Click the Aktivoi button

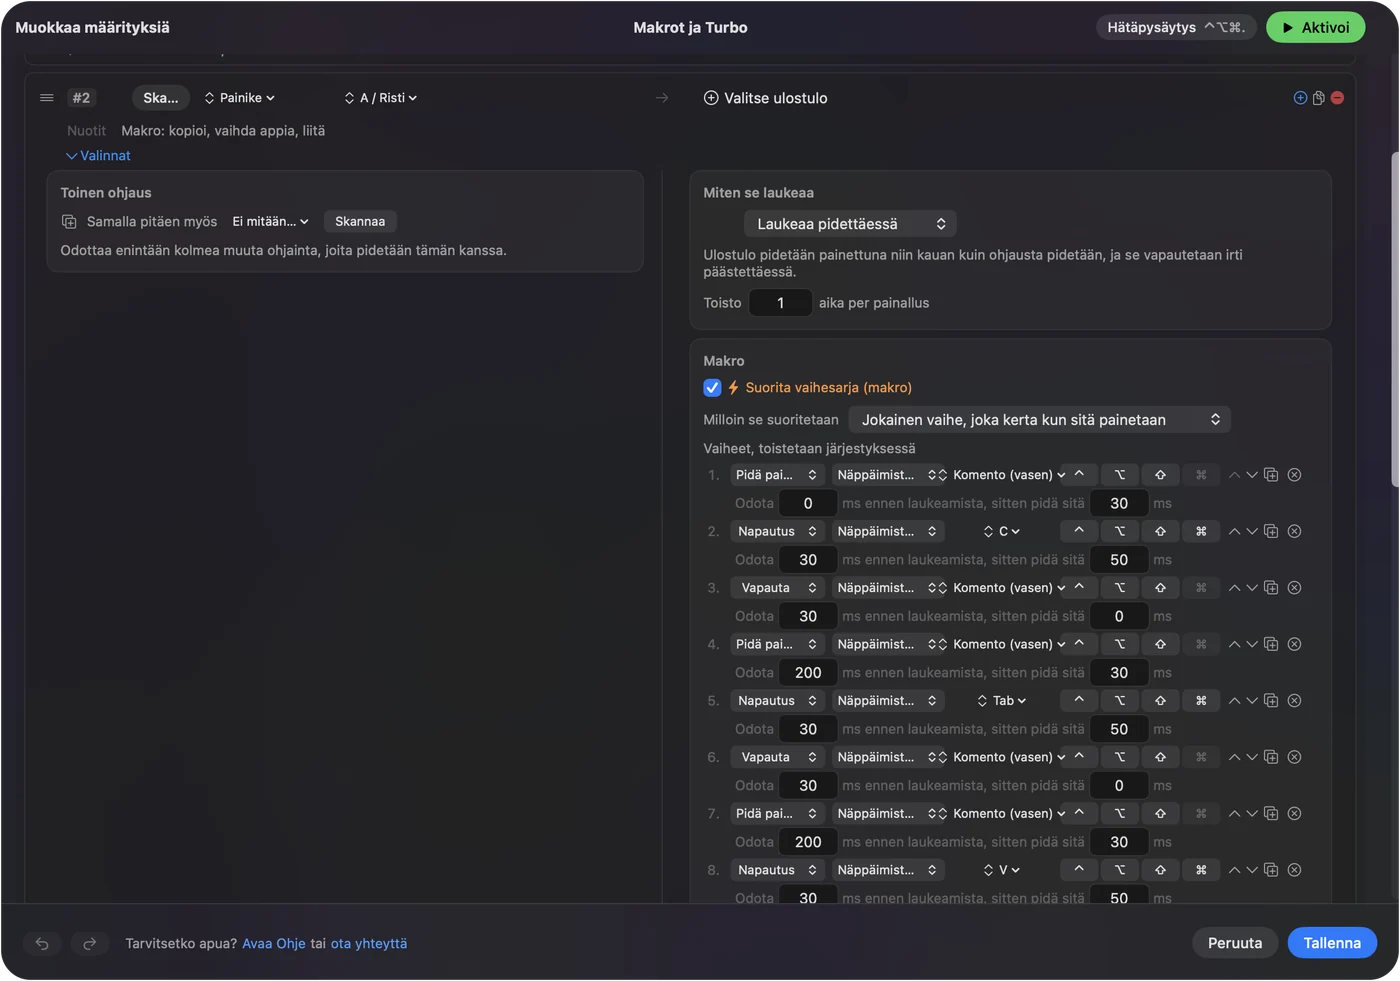[x=1316, y=28]
